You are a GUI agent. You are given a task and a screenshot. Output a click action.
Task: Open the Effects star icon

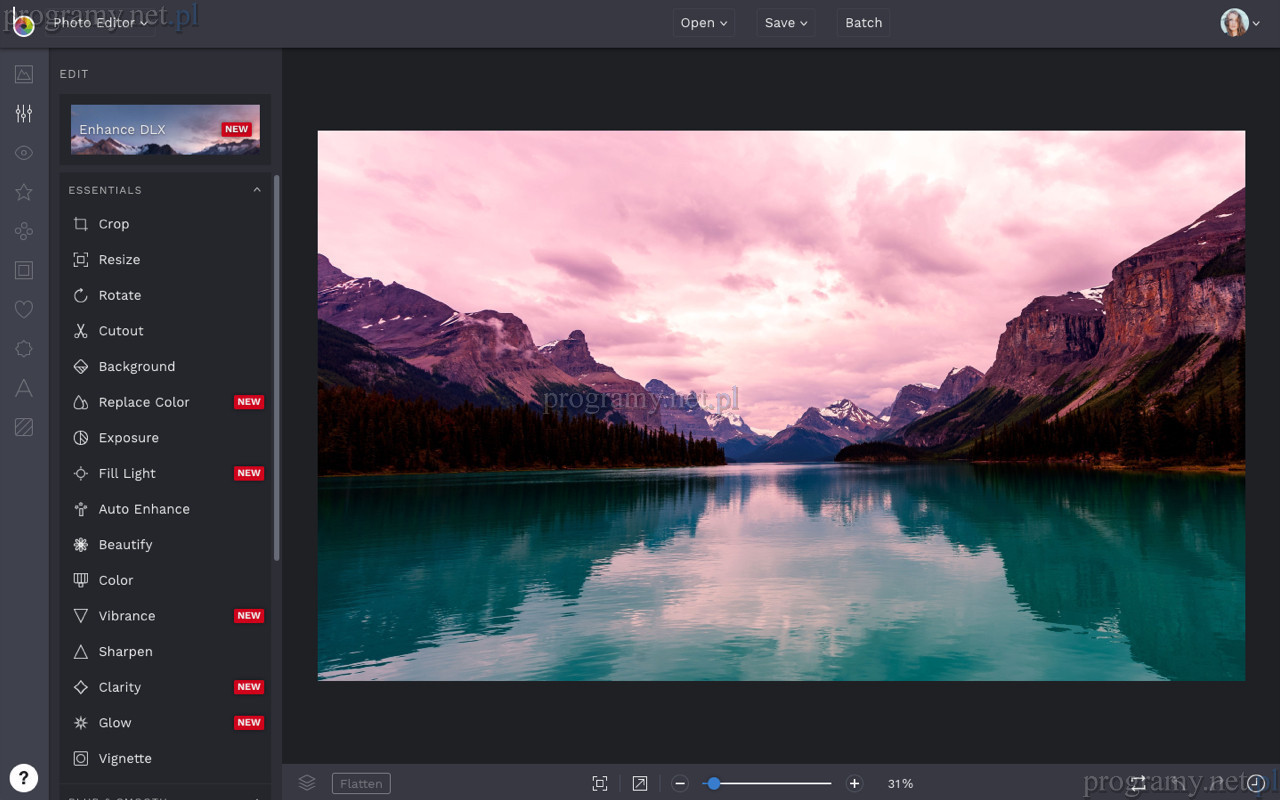point(24,192)
